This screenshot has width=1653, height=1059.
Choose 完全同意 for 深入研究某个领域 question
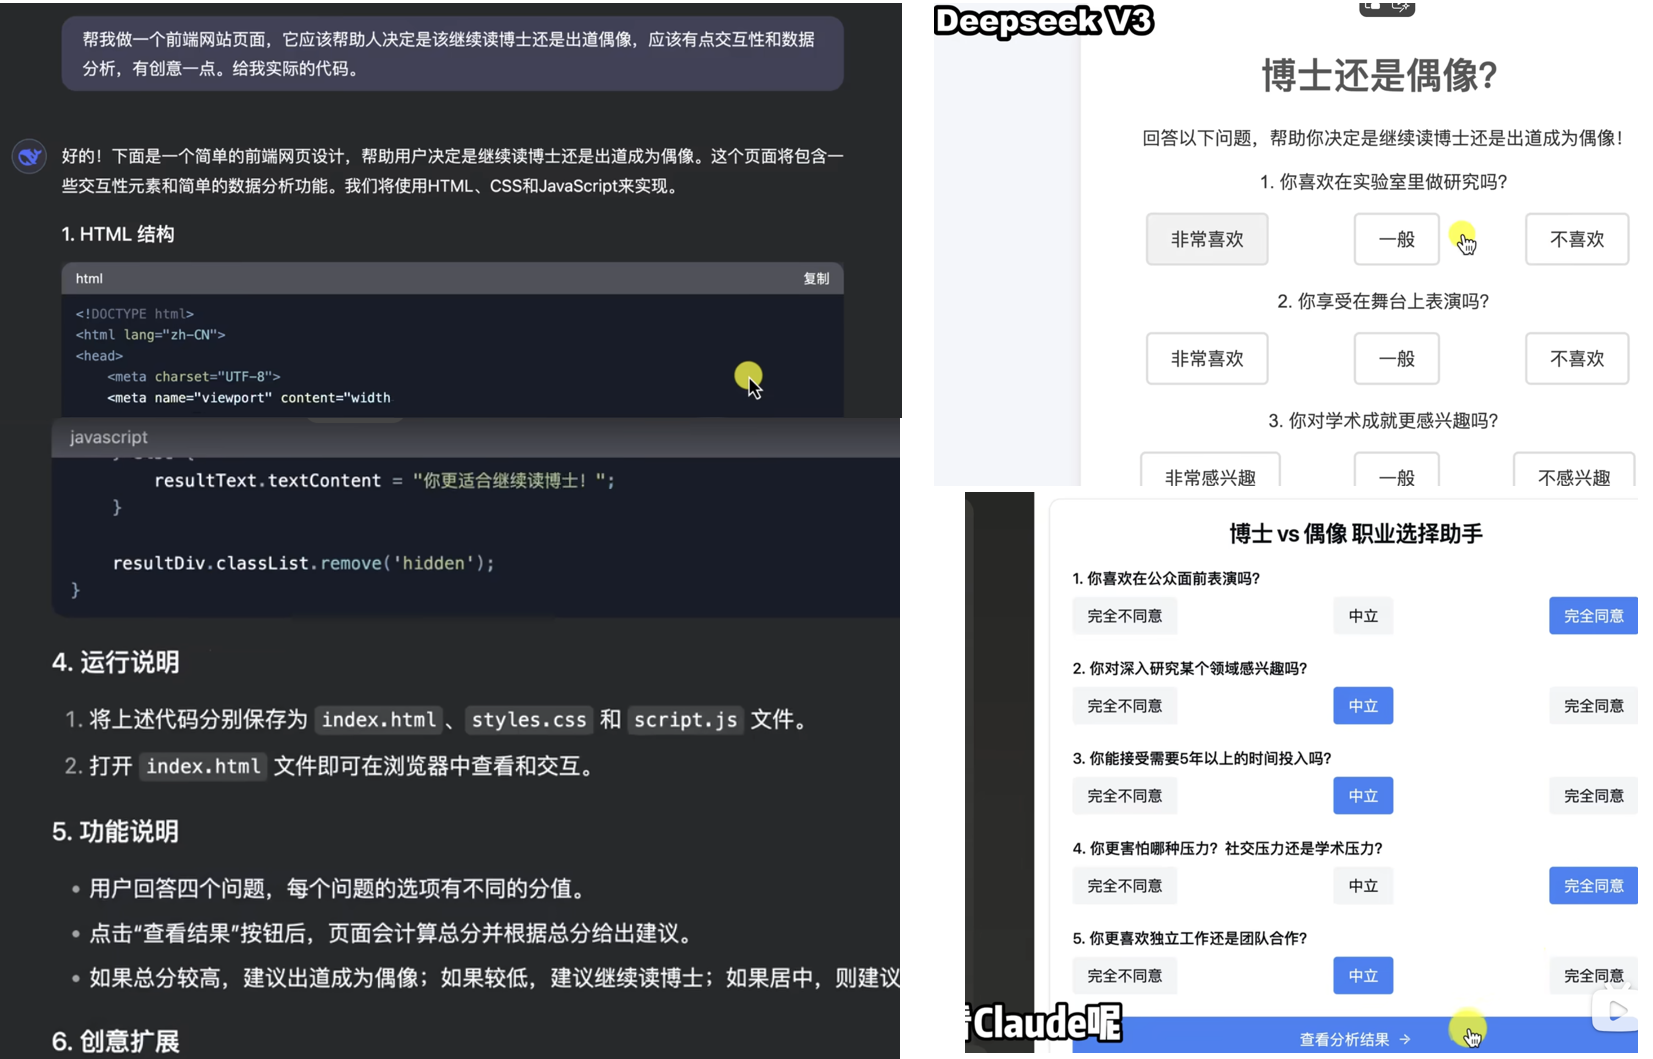1593,706
